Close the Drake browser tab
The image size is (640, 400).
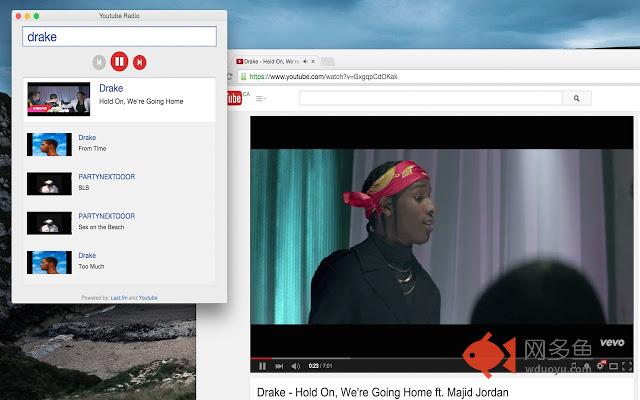[313, 62]
